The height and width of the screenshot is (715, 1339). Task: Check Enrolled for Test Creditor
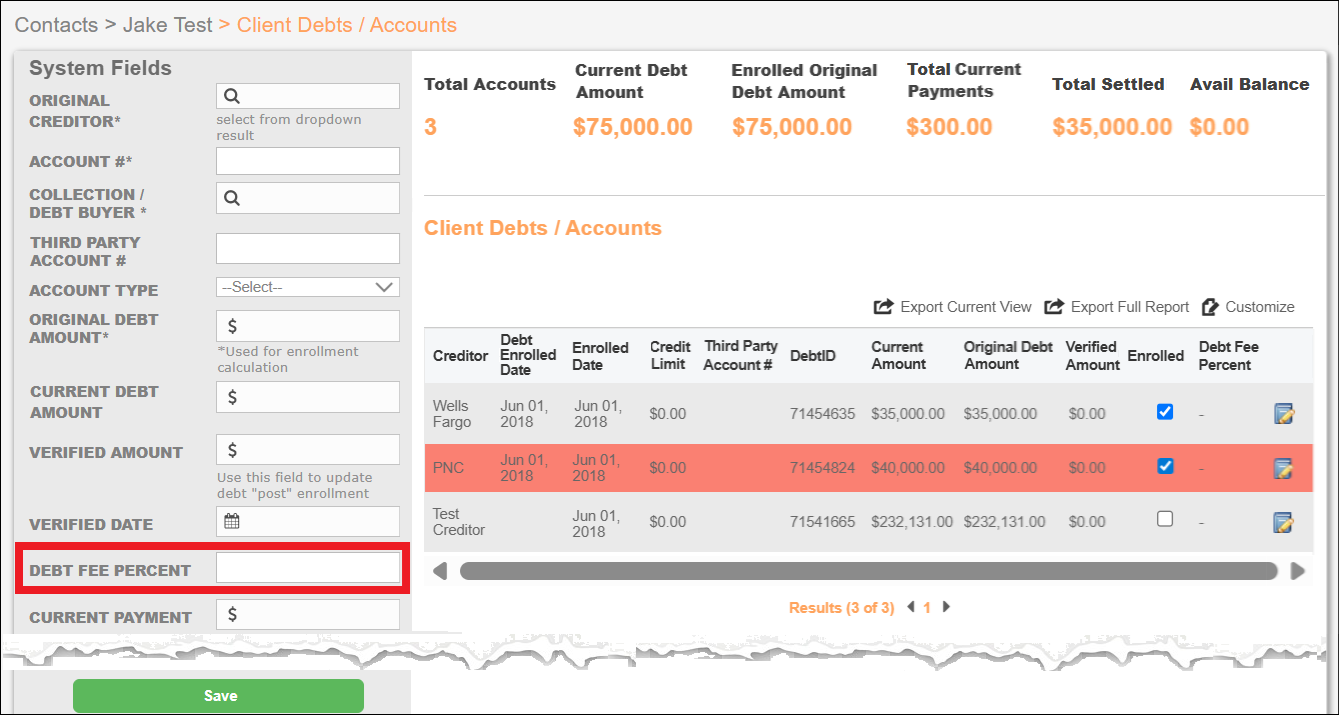[1165, 519]
